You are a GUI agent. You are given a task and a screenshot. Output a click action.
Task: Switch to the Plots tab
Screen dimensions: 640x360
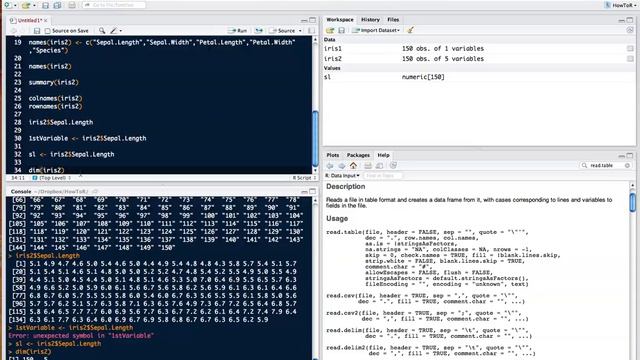click(332, 155)
